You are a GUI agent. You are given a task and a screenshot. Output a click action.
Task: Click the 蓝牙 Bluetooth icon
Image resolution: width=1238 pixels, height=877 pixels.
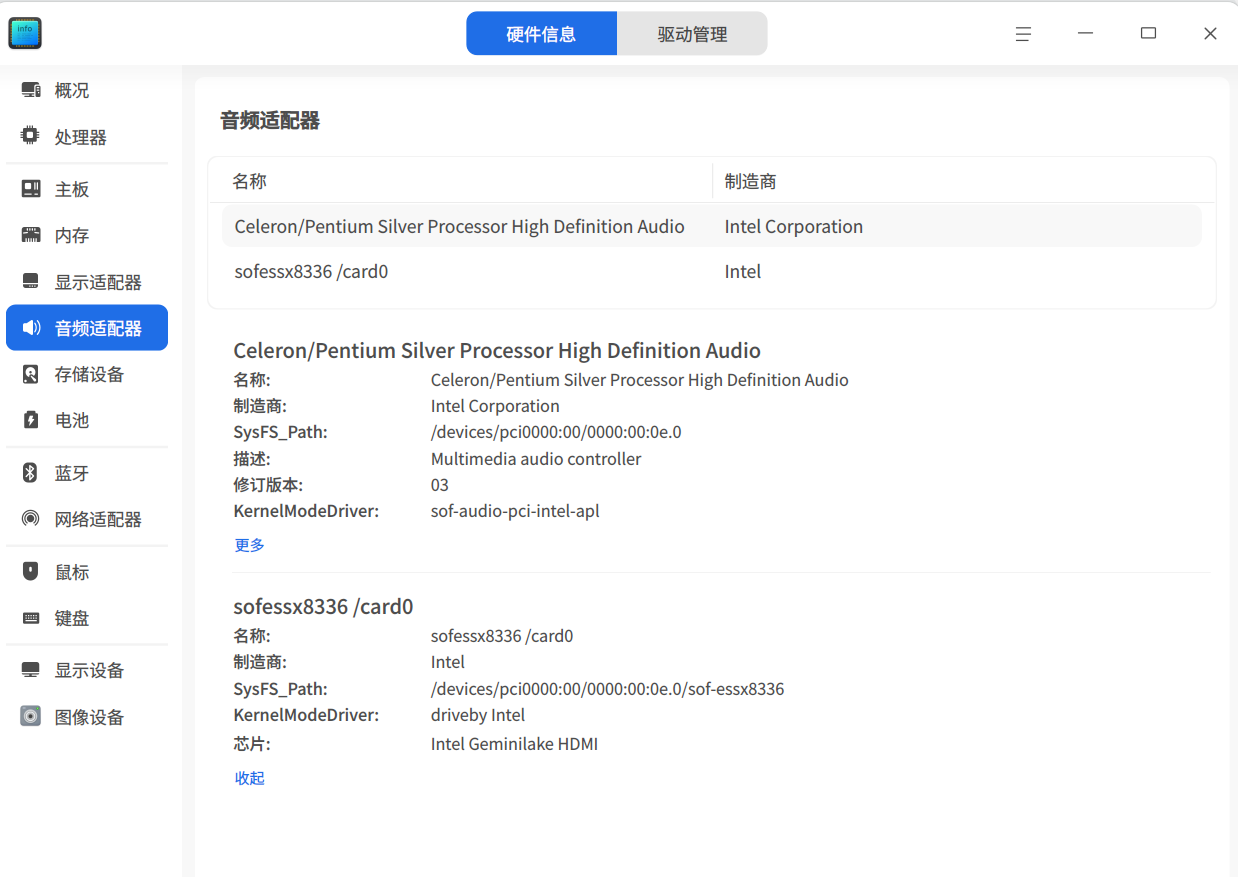31,473
